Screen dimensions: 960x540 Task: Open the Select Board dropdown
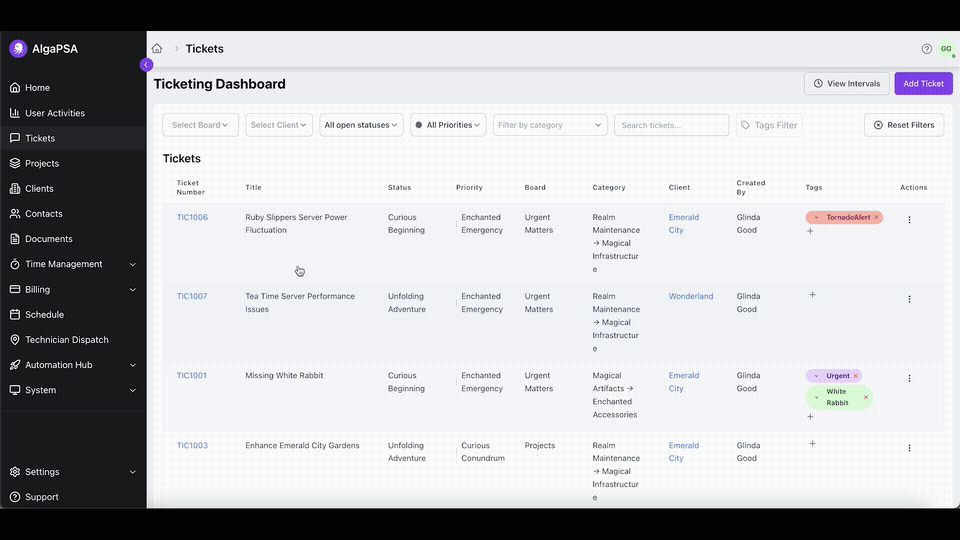click(x=200, y=125)
